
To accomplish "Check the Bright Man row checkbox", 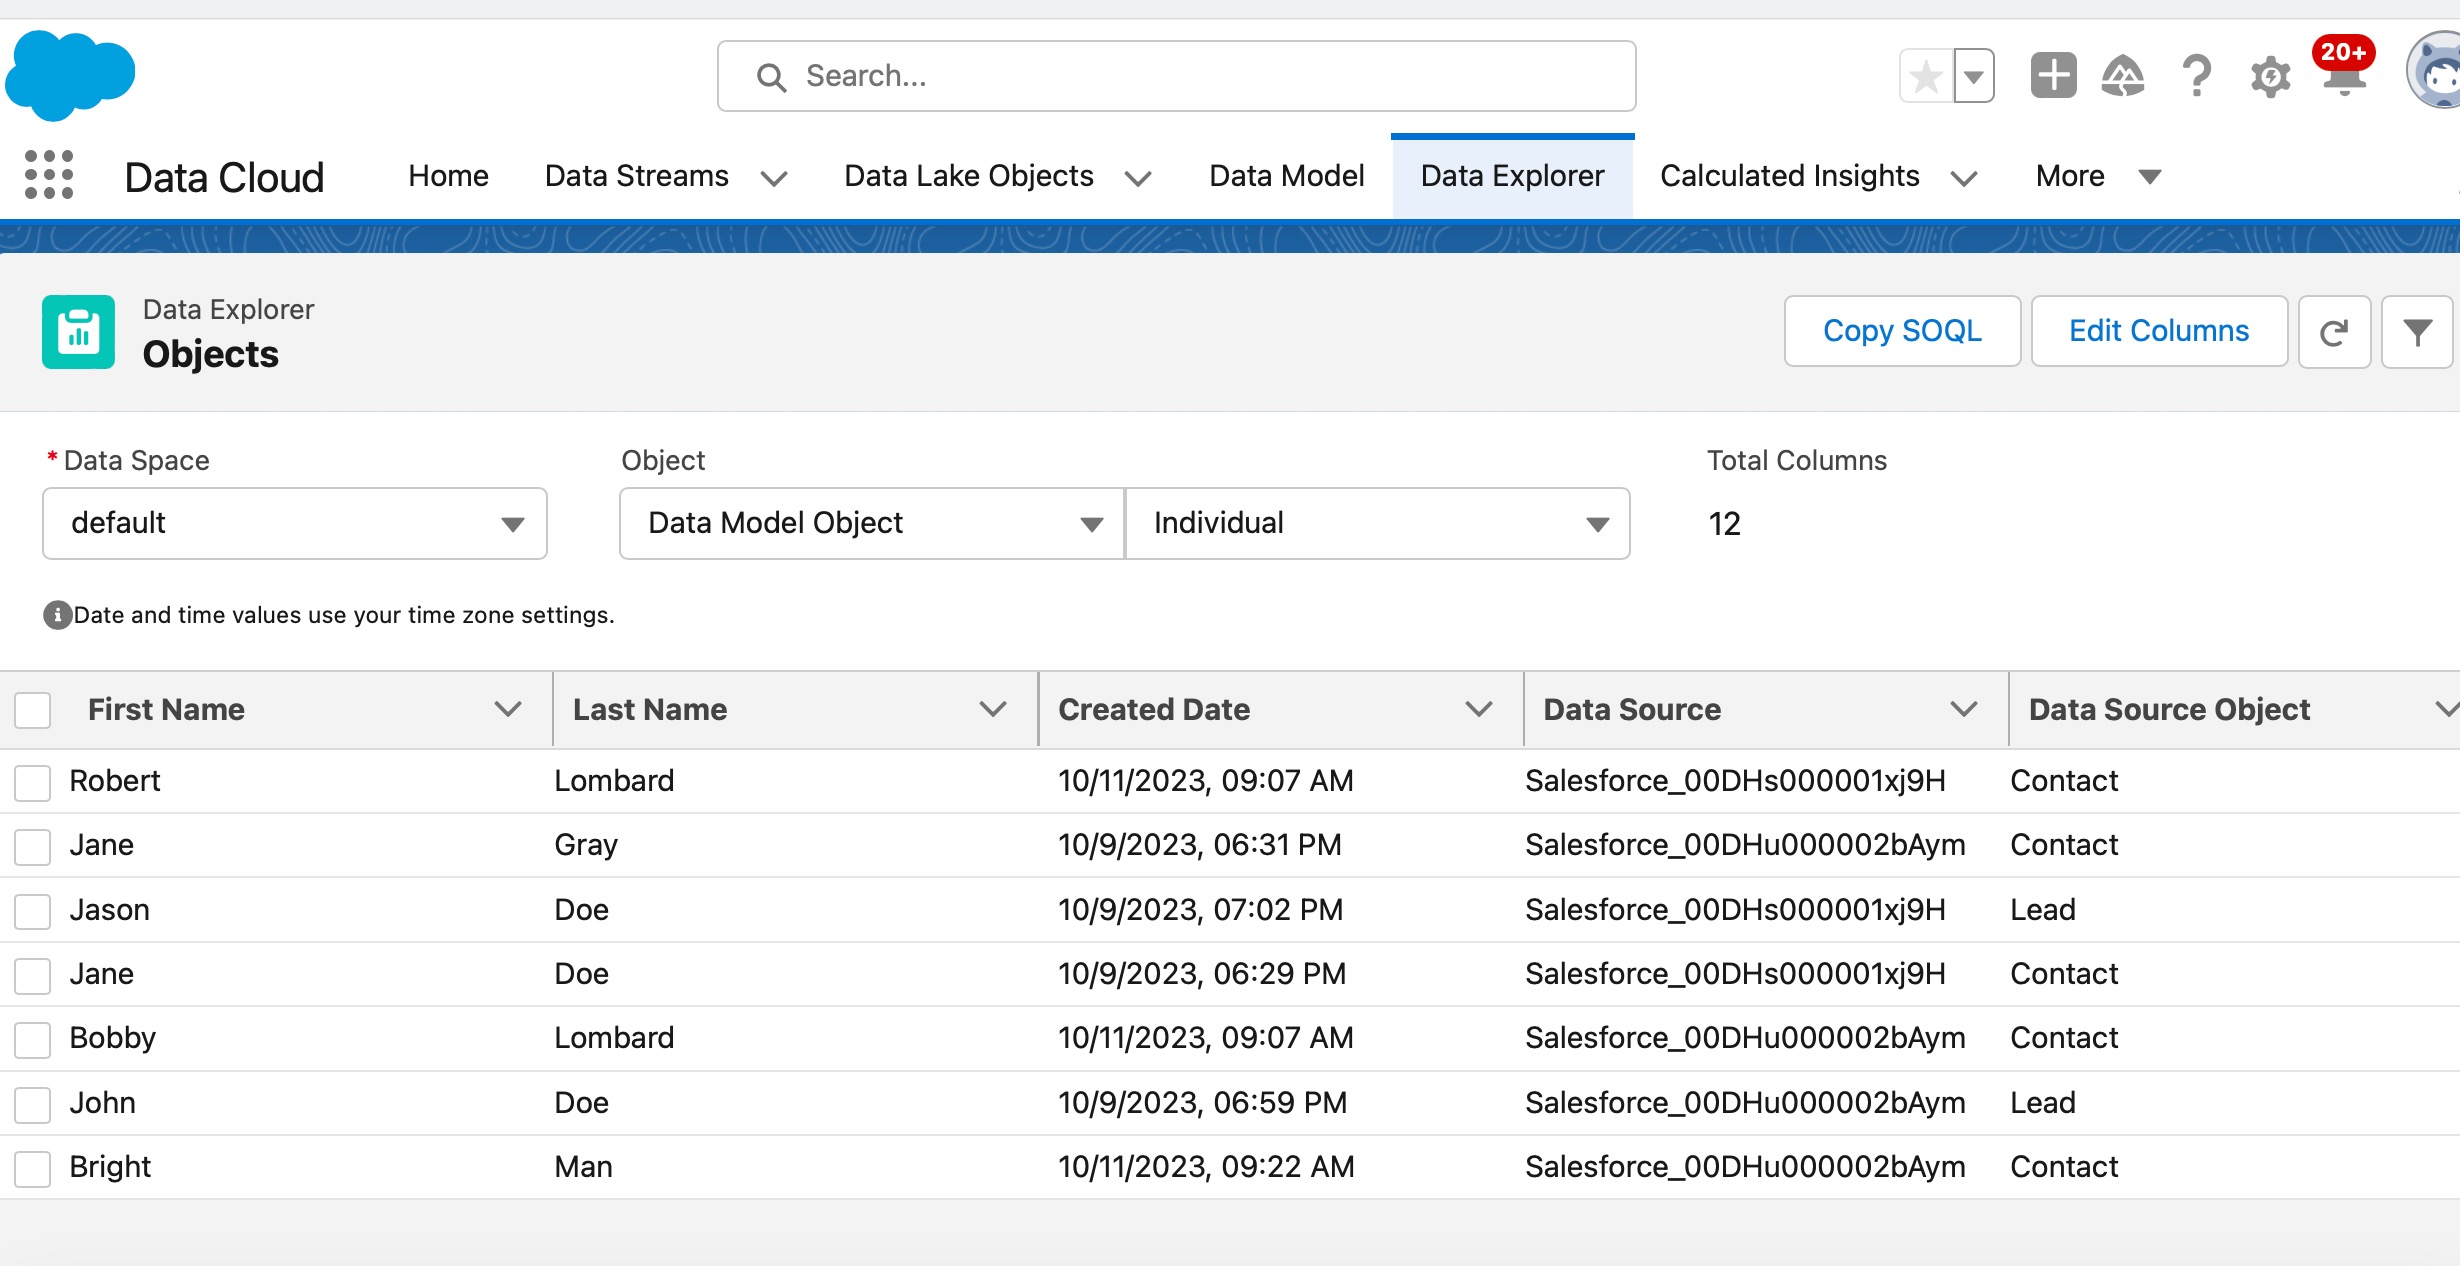I will (33, 1168).
